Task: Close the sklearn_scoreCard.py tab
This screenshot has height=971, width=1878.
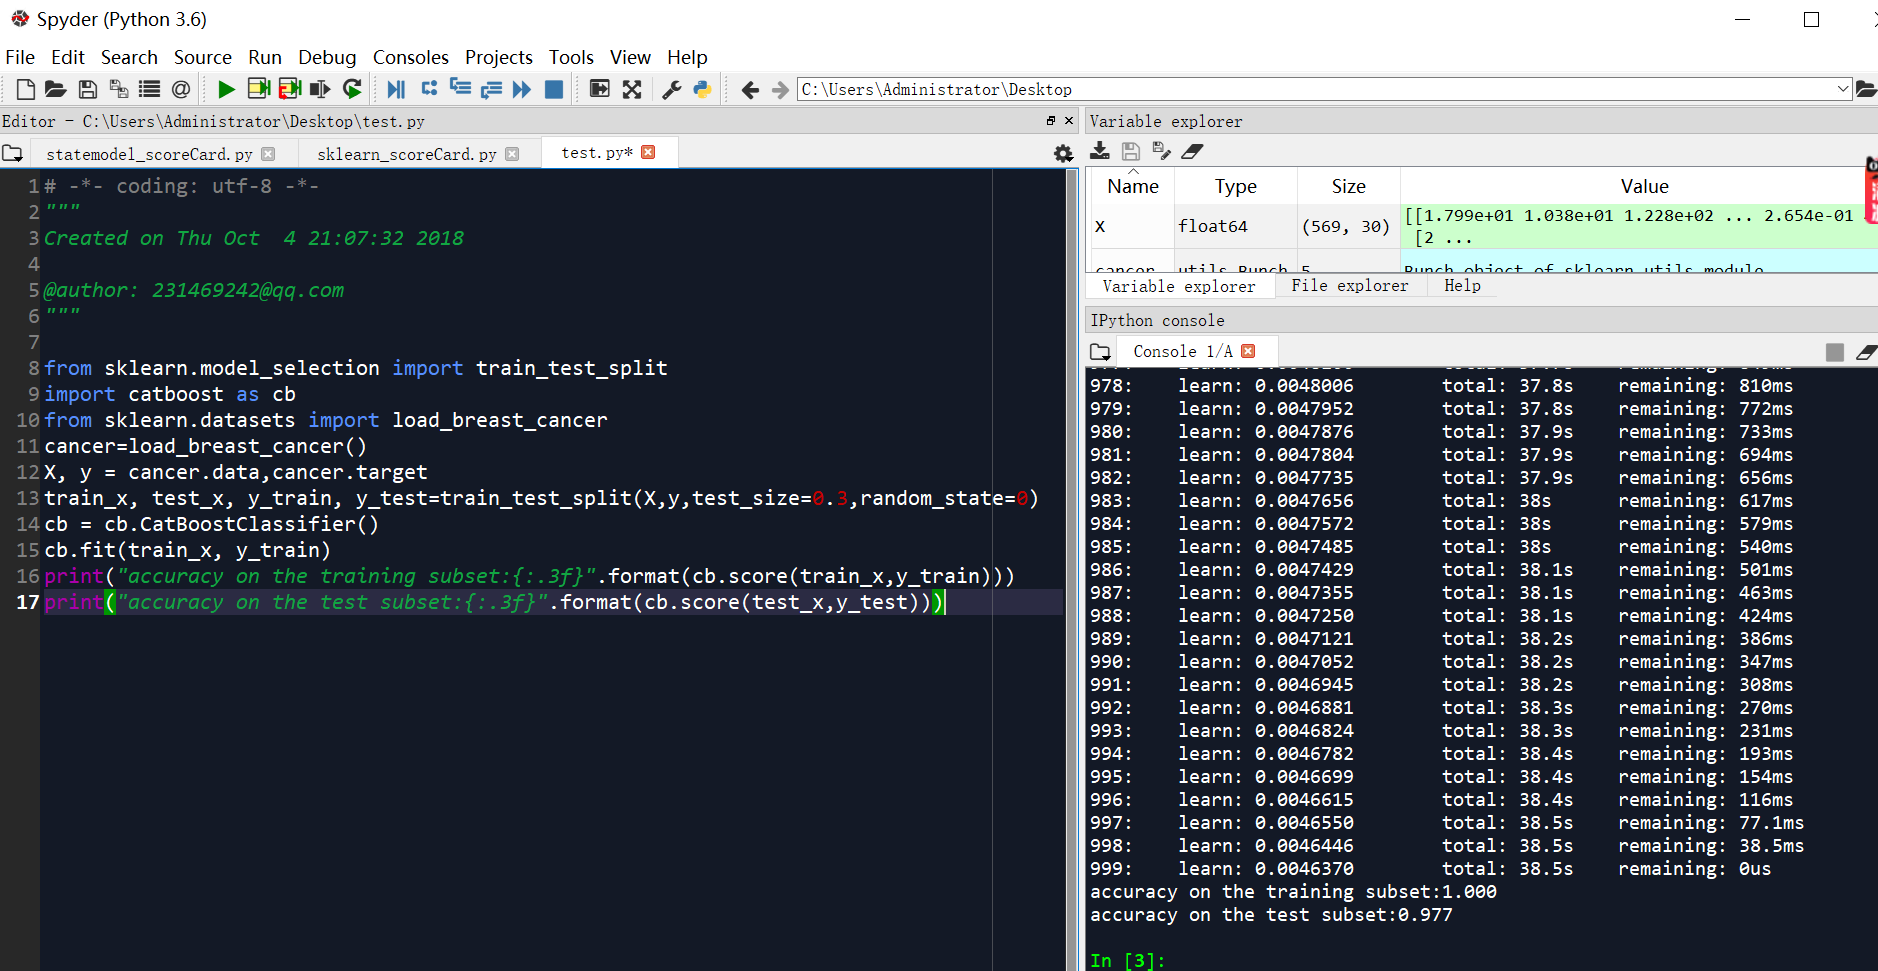Action: (x=512, y=154)
